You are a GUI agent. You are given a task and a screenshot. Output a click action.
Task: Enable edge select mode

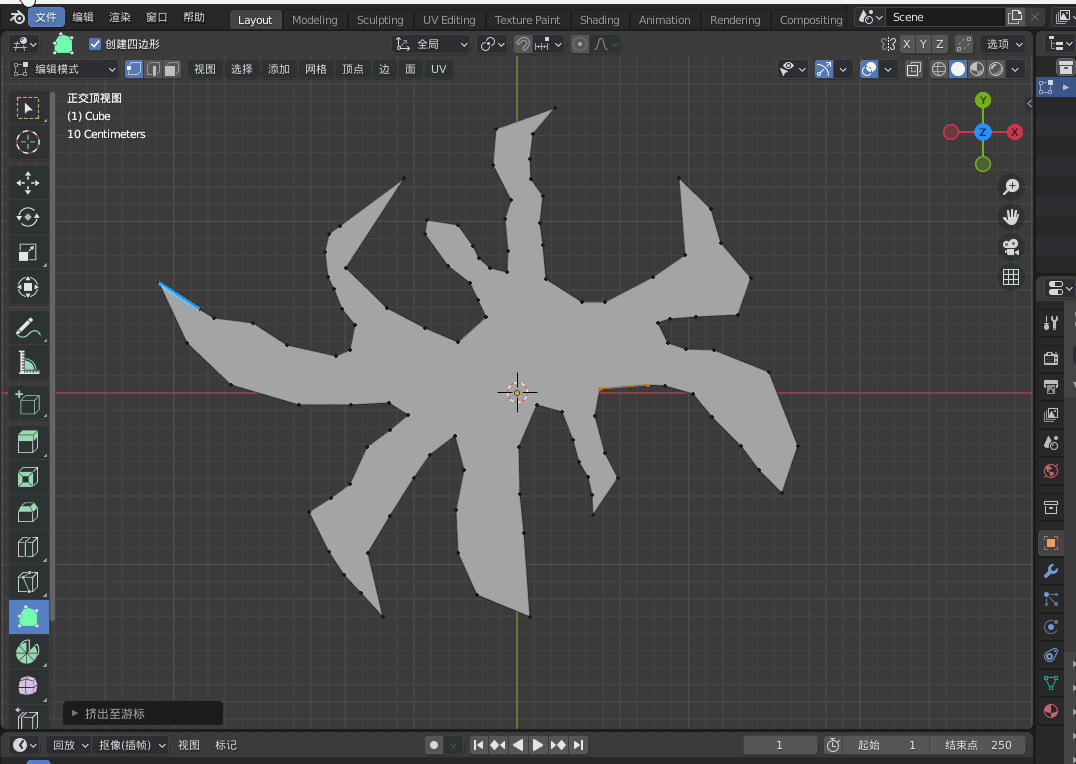(153, 69)
